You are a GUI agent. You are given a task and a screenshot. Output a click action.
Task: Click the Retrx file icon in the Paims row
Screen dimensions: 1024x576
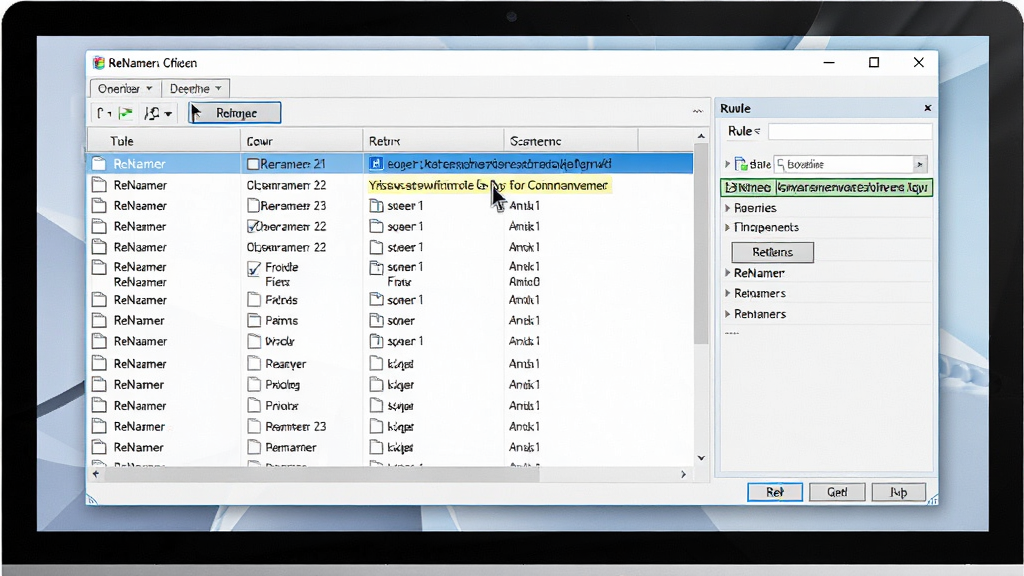pyautogui.click(x=376, y=321)
